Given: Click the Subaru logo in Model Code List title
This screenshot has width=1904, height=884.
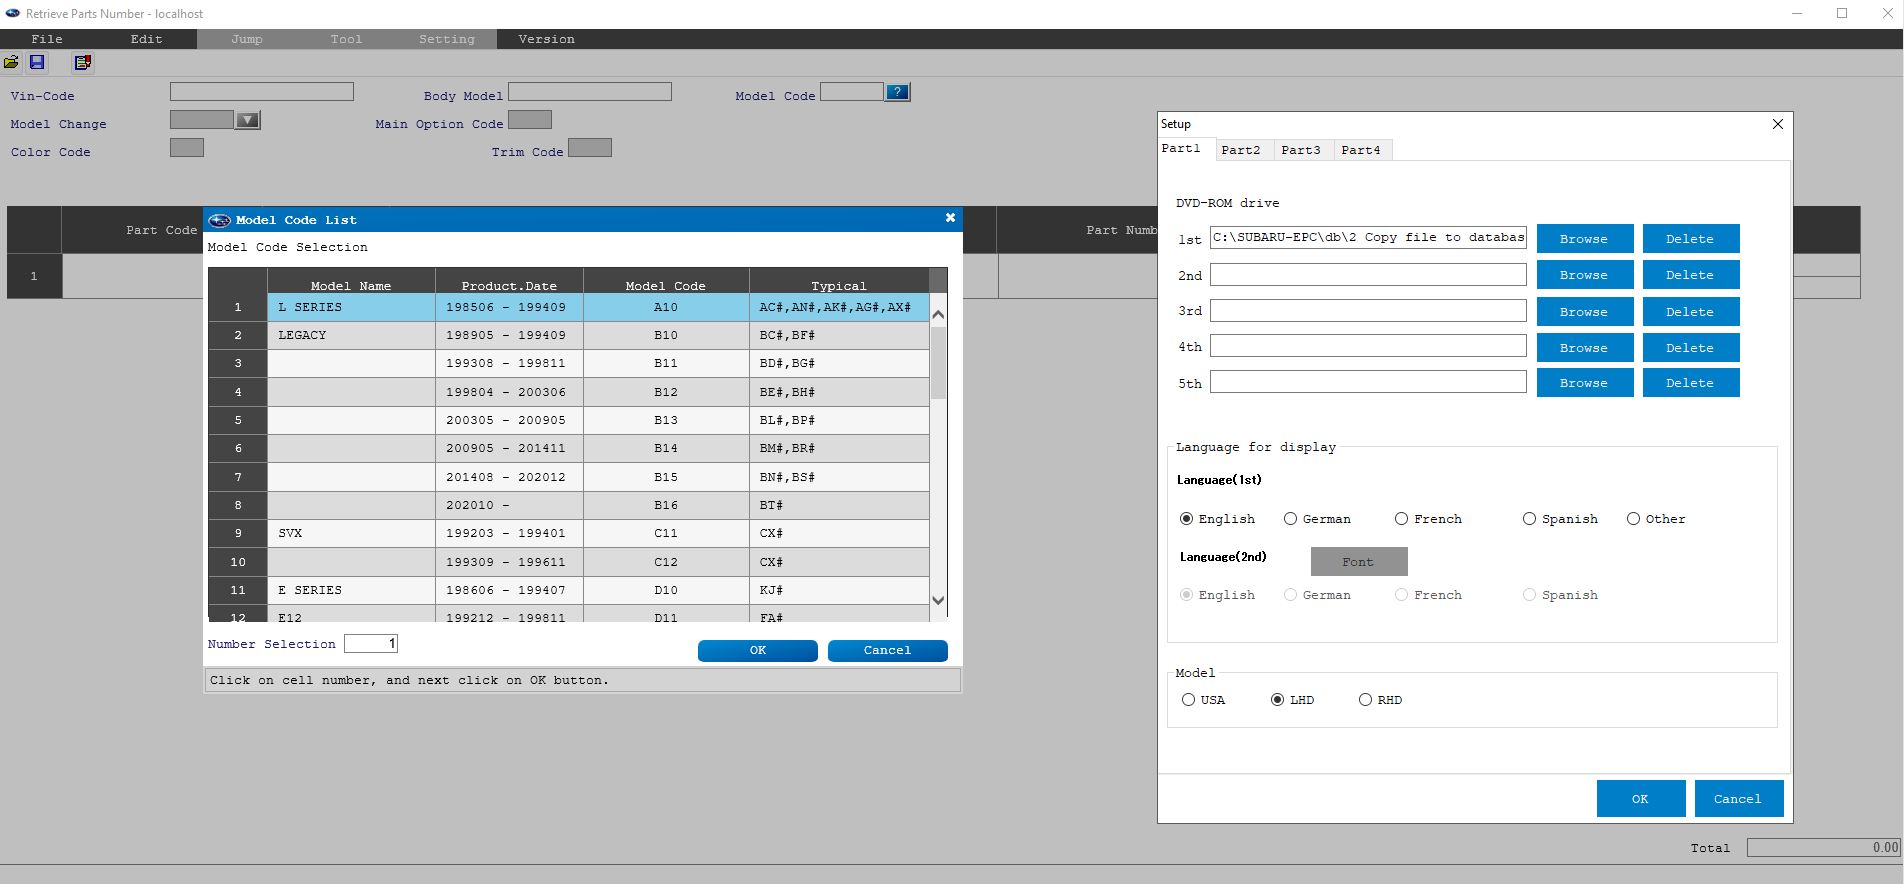Looking at the screenshot, I should [x=219, y=220].
